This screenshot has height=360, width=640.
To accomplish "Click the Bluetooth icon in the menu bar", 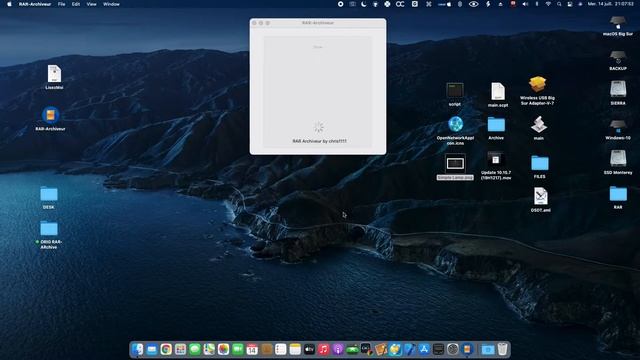I will 537,4.
